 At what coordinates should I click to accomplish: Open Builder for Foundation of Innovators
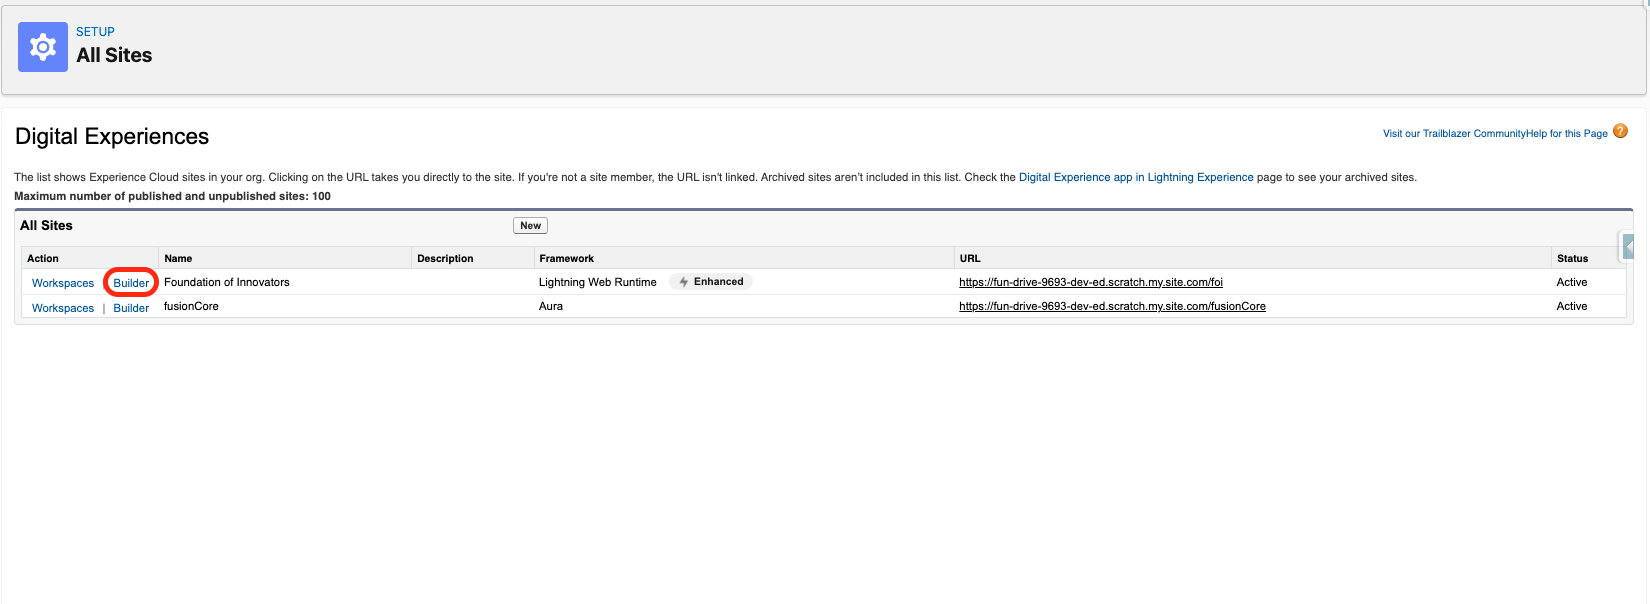point(131,283)
